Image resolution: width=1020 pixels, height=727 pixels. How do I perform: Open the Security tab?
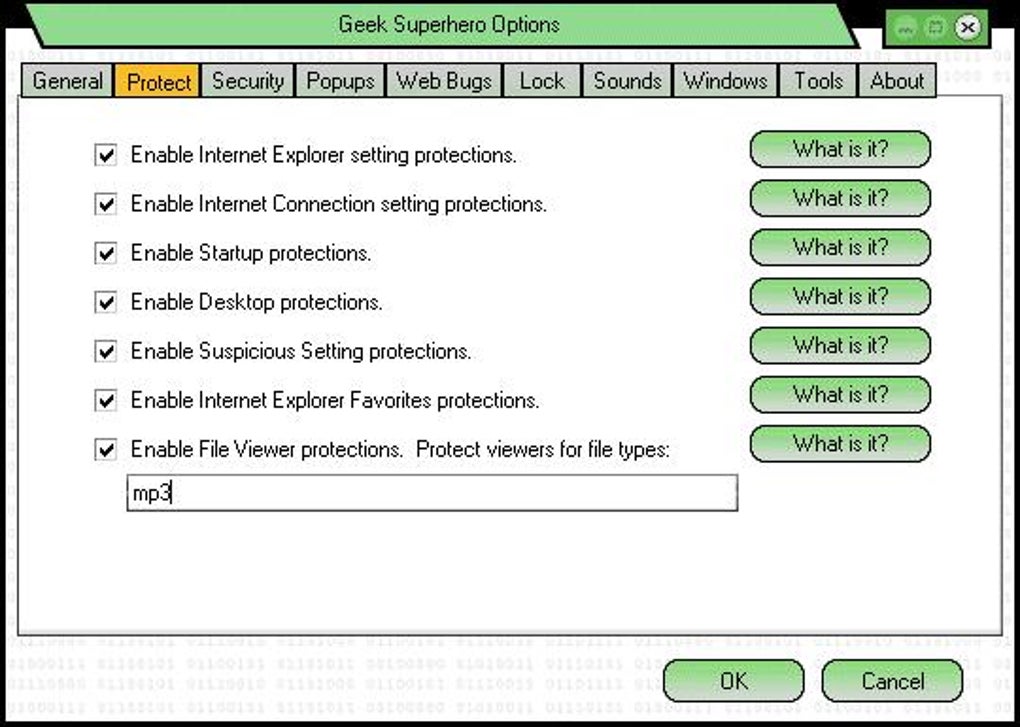pyautogui.click(x=248, y=81)
